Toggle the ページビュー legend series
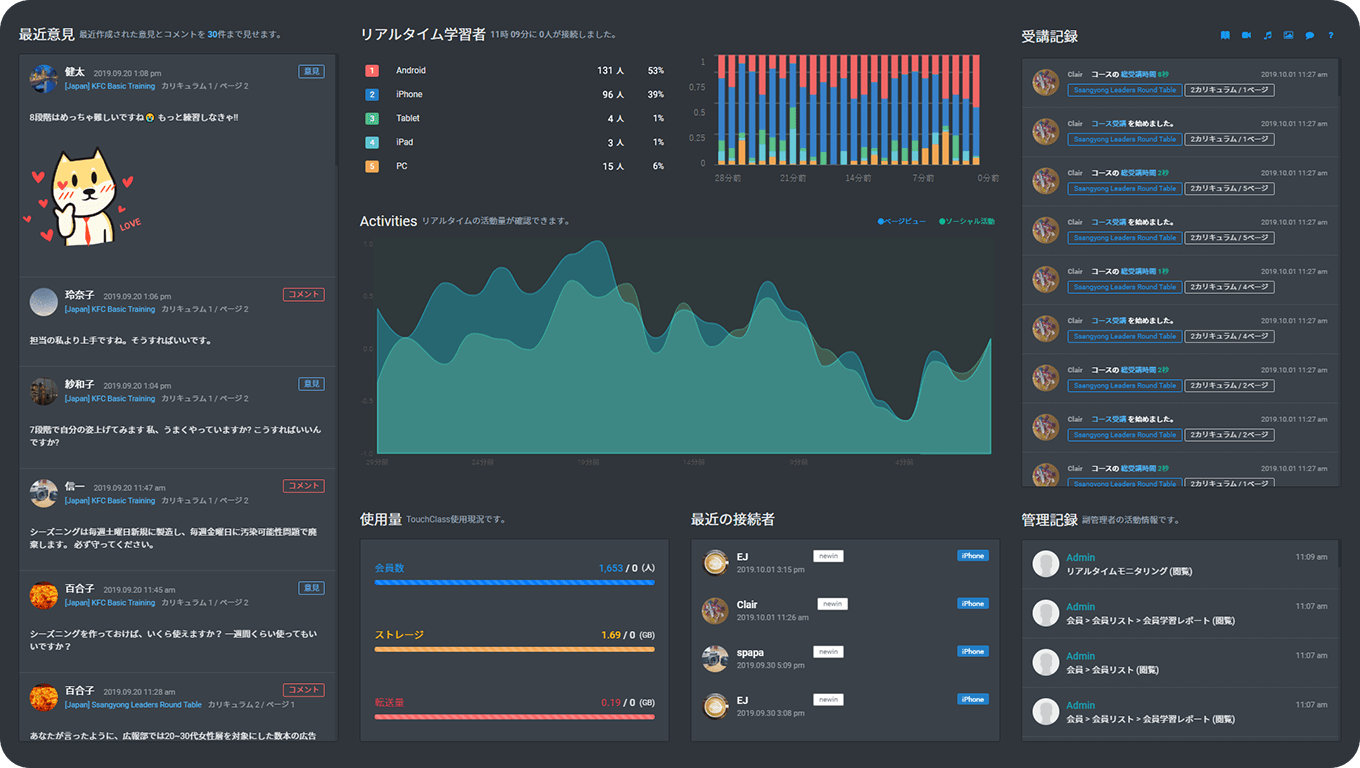This screenshot has width=1360, height=768. 903,221
